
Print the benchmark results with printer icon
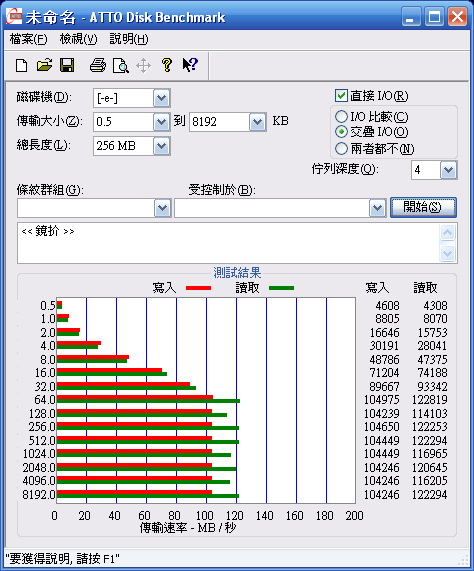pyautogui.click(x=98, y=66)
